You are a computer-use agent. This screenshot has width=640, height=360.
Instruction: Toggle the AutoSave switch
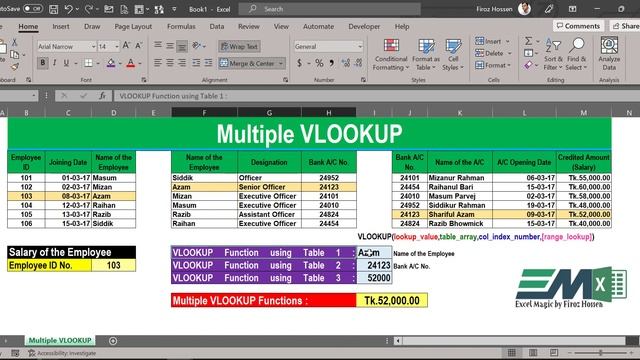32,9
